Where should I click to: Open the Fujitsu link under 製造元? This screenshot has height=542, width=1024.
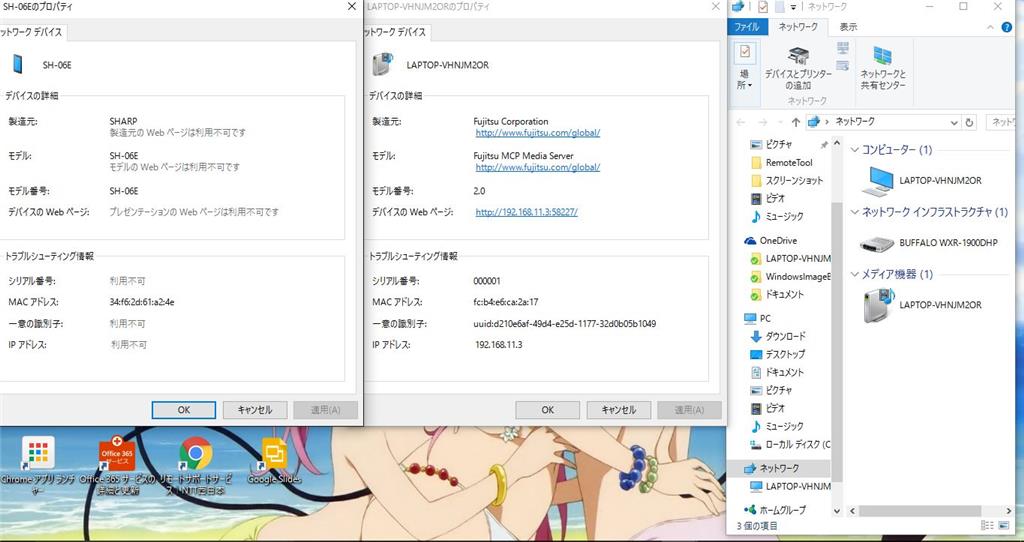[x=537, y=133]
